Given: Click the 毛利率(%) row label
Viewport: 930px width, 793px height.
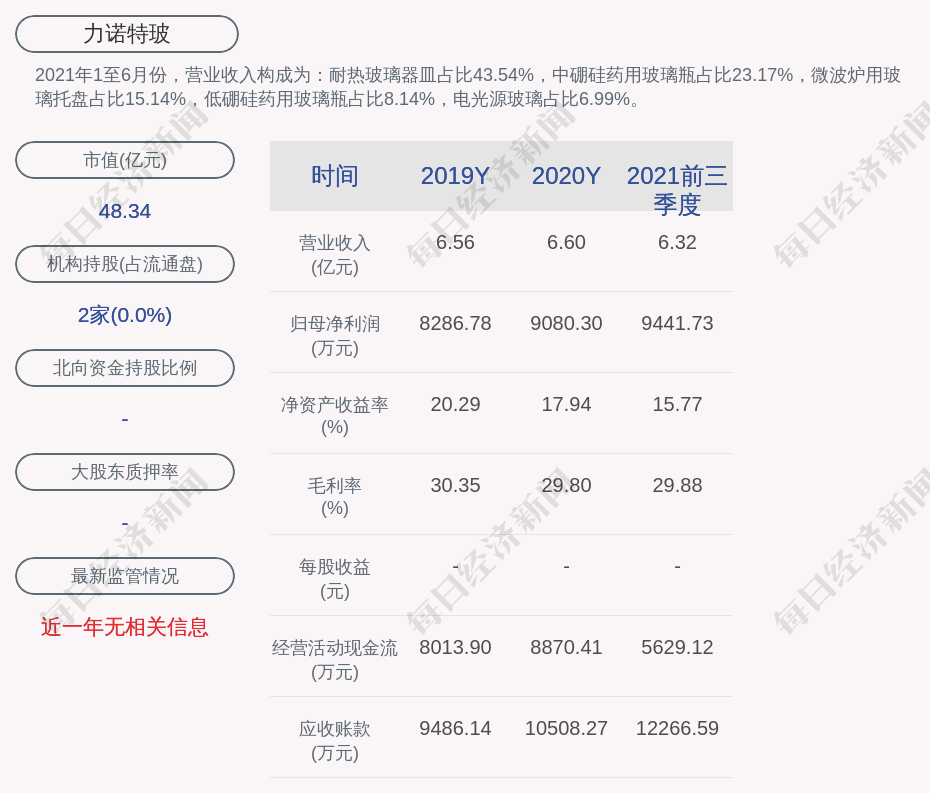Looking at the screenshot, I should 335,497.
